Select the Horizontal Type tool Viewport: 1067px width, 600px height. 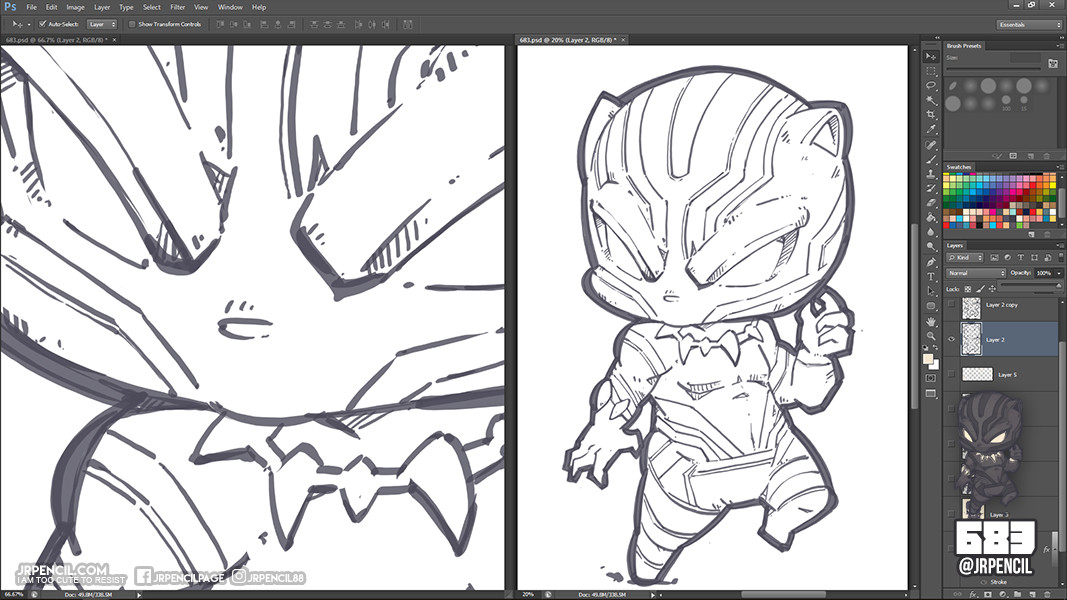pos(931,276)
